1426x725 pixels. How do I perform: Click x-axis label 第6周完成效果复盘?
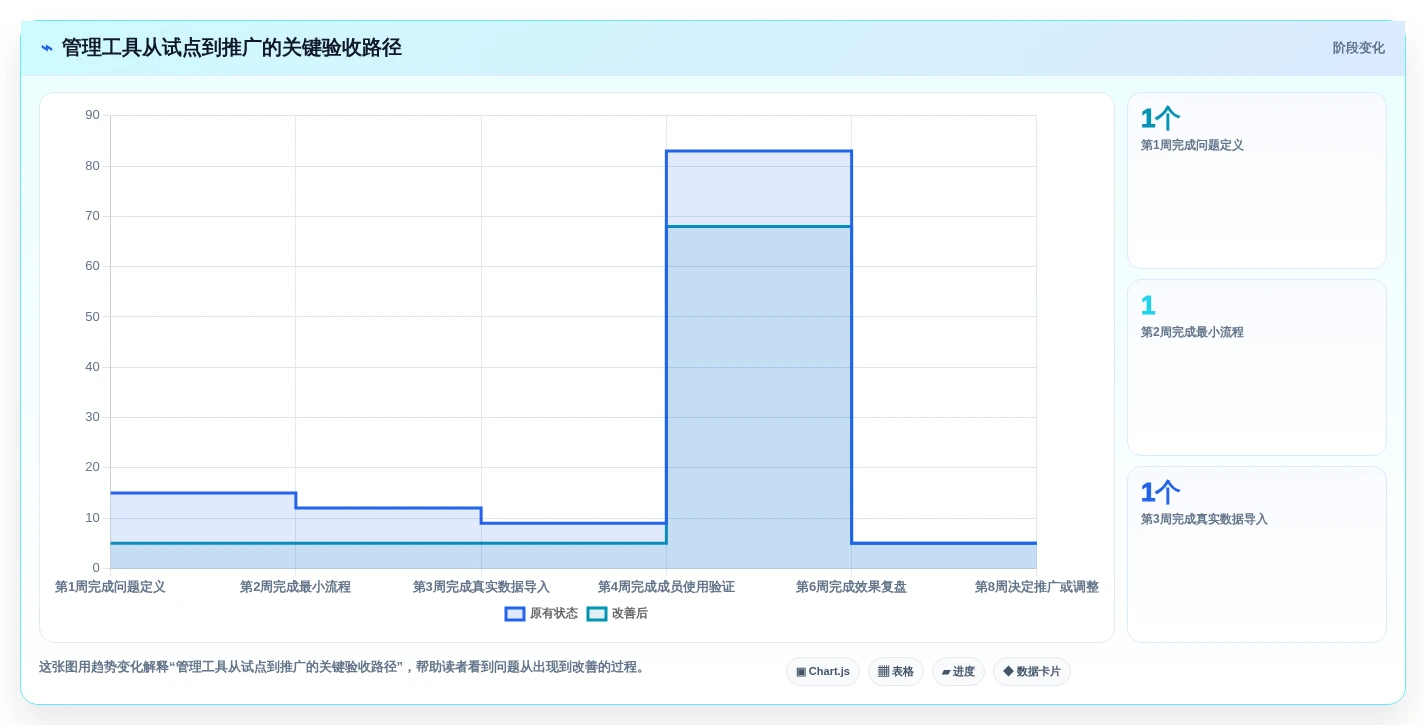click(x=851, y=587)
